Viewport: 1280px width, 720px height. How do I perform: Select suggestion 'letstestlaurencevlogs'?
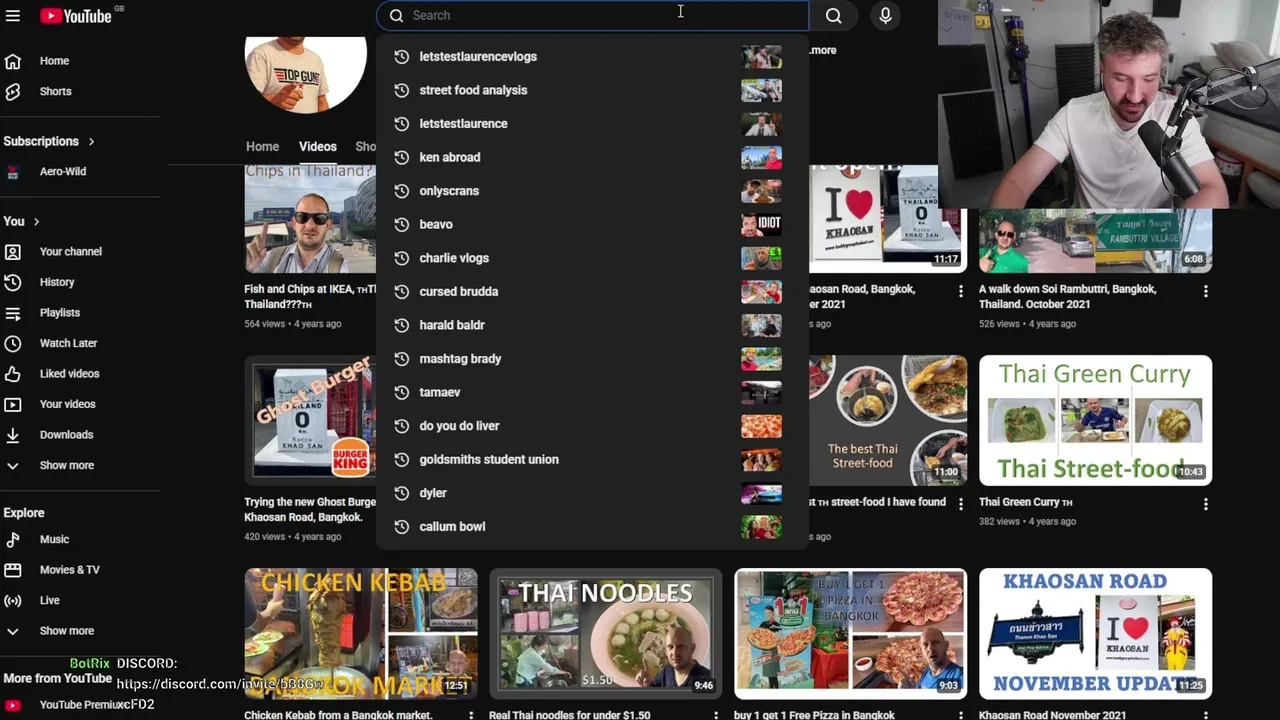(592, 57)
